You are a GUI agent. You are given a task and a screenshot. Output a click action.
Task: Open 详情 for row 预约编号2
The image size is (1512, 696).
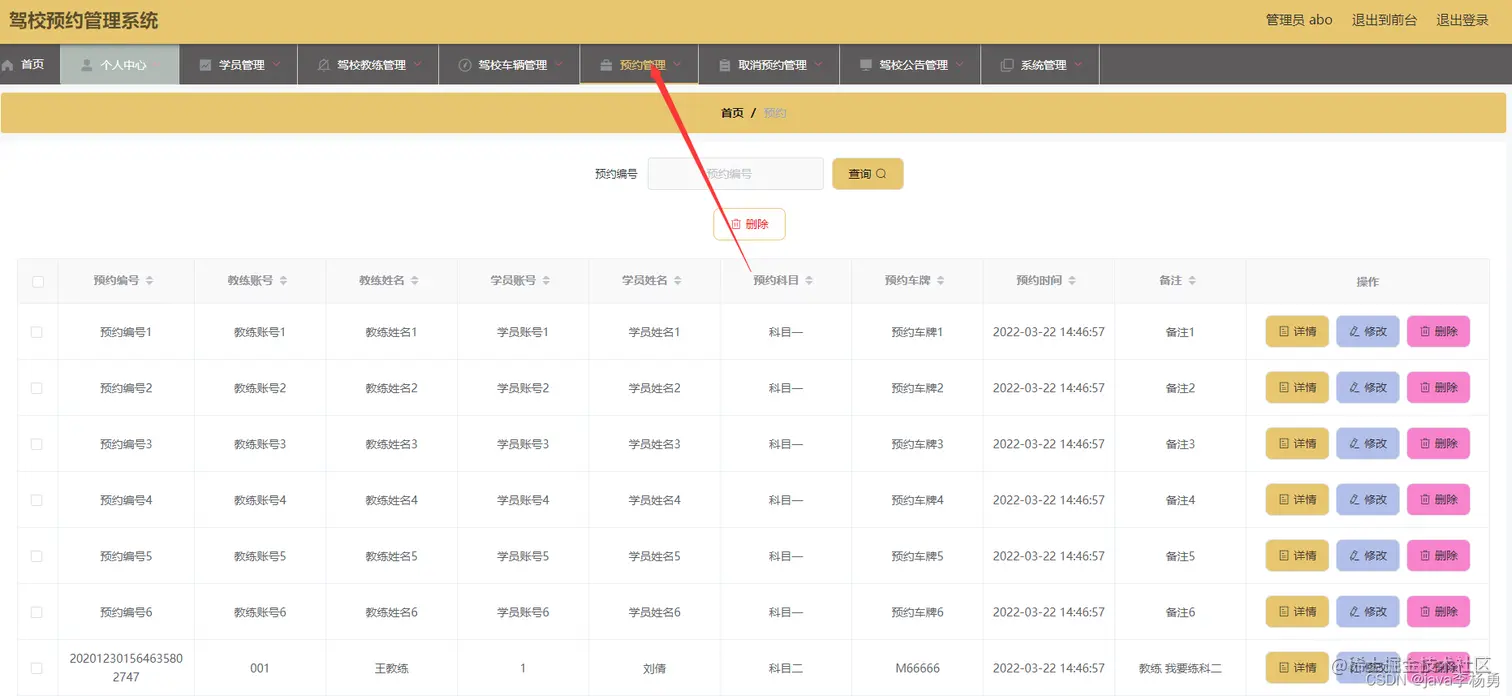point(1297,388)
